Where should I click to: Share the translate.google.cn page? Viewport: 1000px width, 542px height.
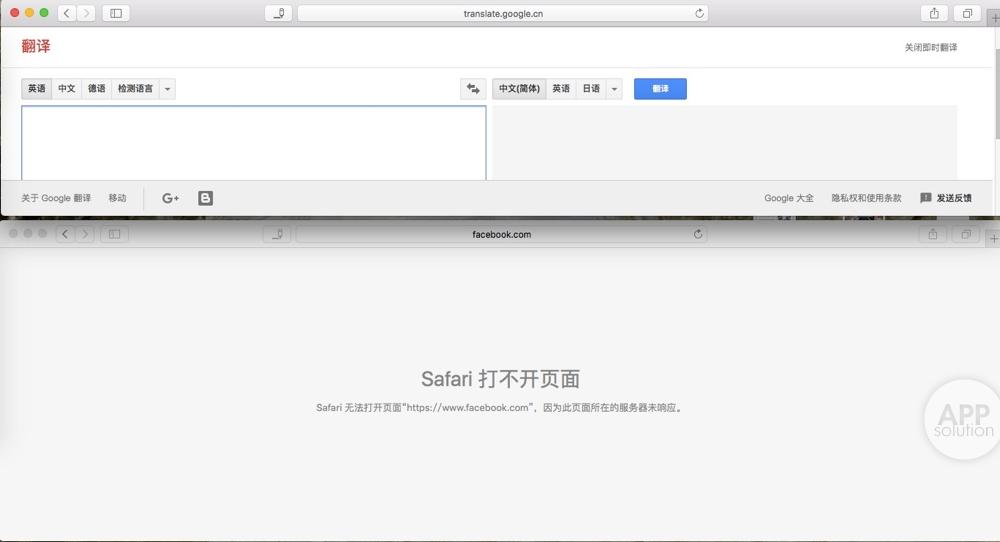(934, 13)
